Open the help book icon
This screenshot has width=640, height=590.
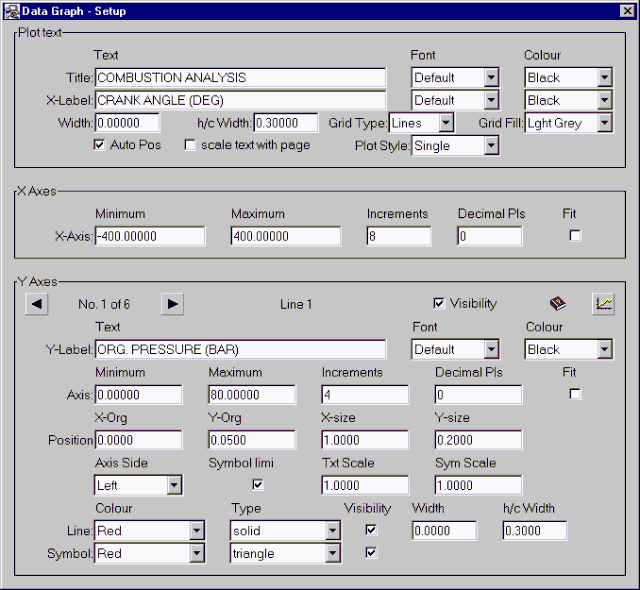(558, 304)
